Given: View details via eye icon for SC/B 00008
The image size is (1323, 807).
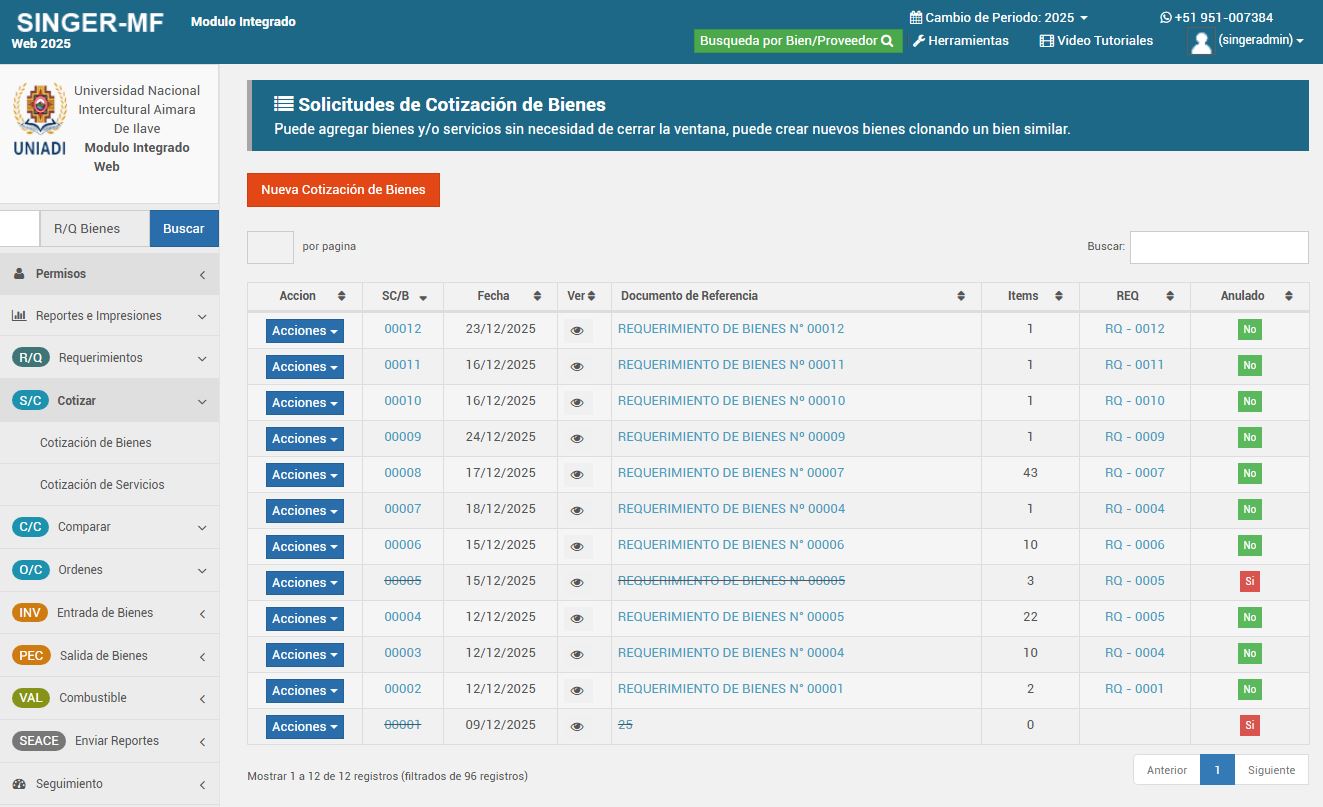Looking at the screenshot, I should click(577, 475).
